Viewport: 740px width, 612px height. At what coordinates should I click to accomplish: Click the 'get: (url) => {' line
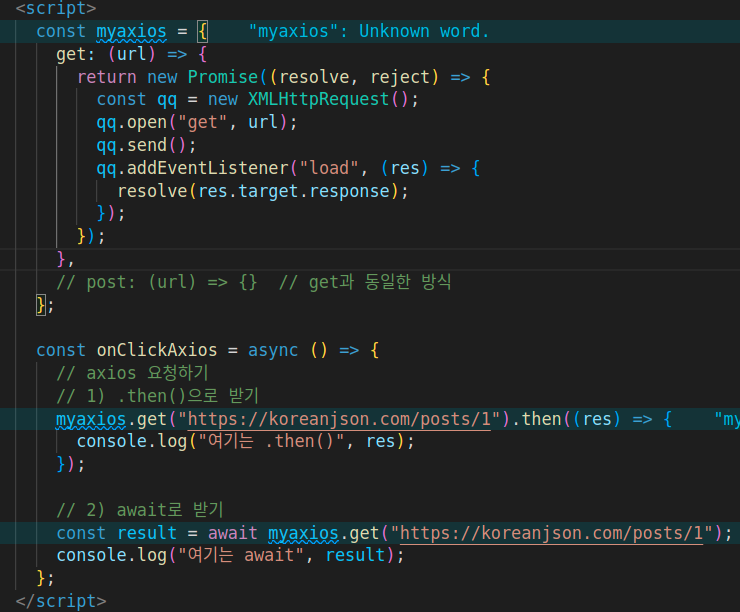coord(131,54)
